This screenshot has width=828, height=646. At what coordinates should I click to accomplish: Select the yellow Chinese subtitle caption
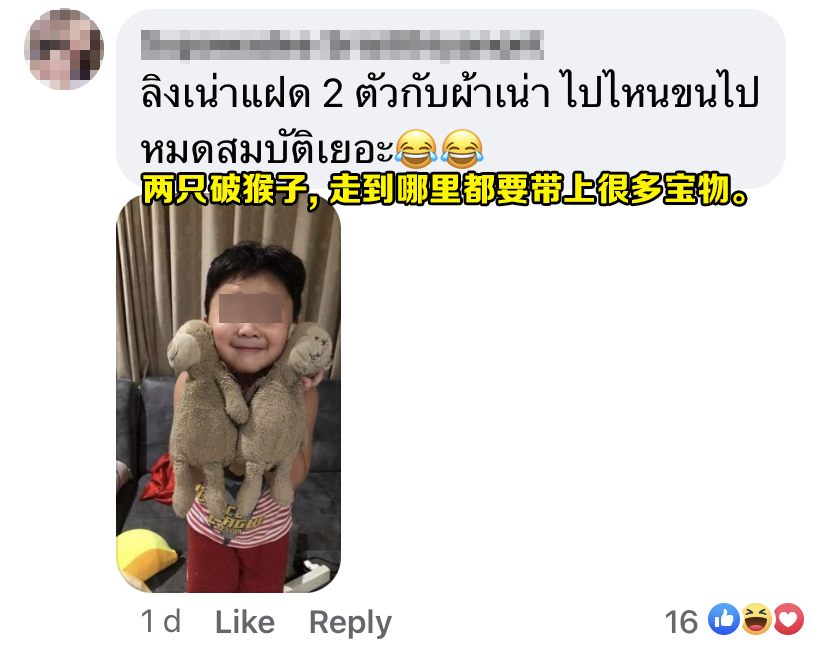click(x=445, y=189)
